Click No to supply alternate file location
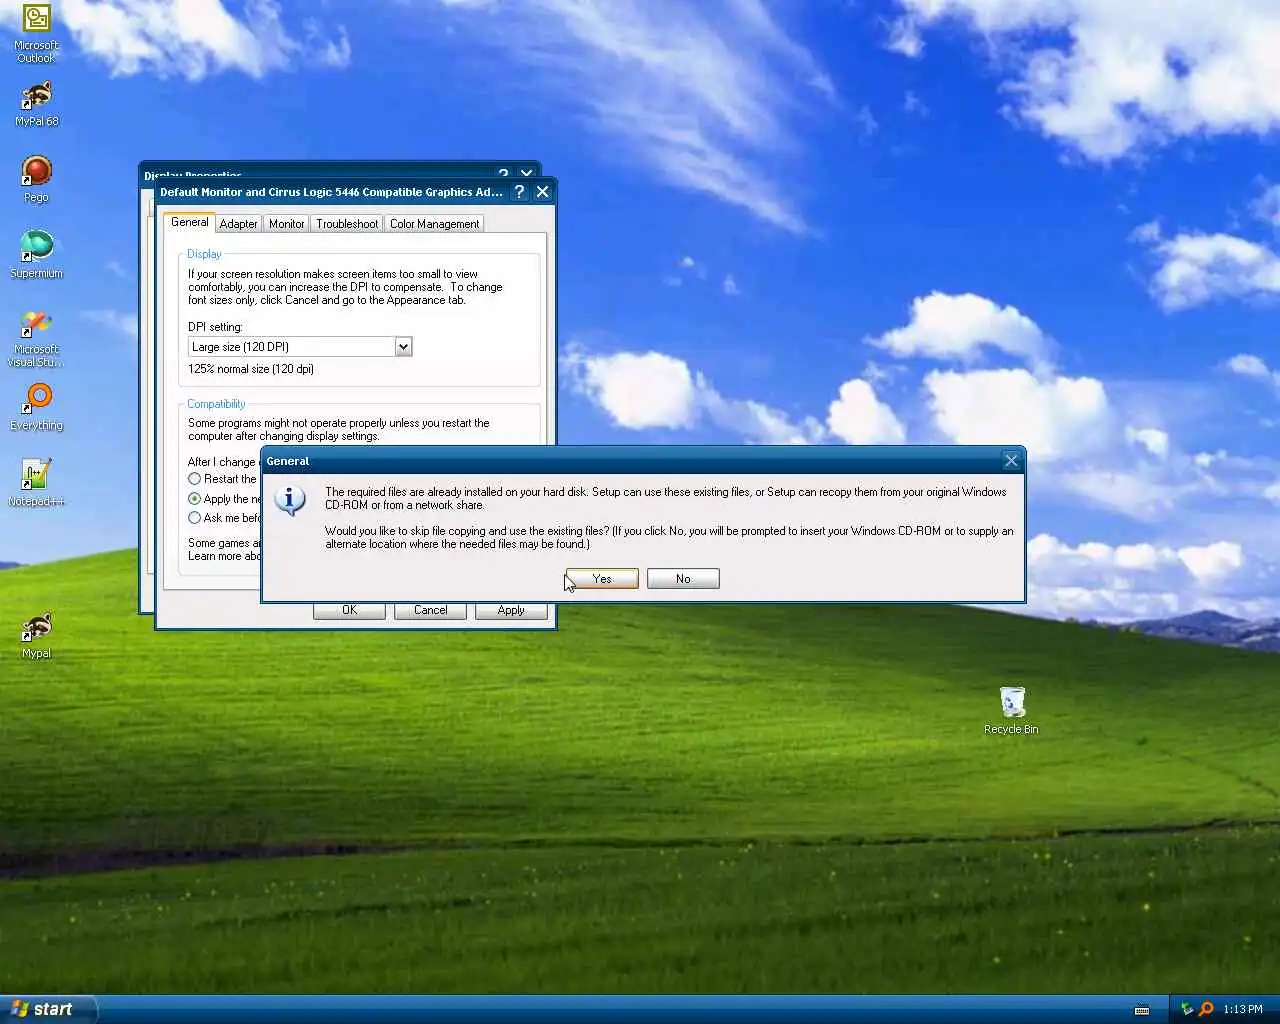Viewport: 1280px width, 1024px height. tap(683, 579)
